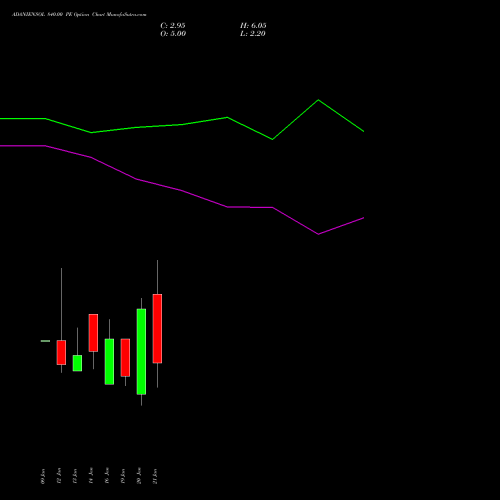Select the 21 Jan date label

click(x=155, y=476)
